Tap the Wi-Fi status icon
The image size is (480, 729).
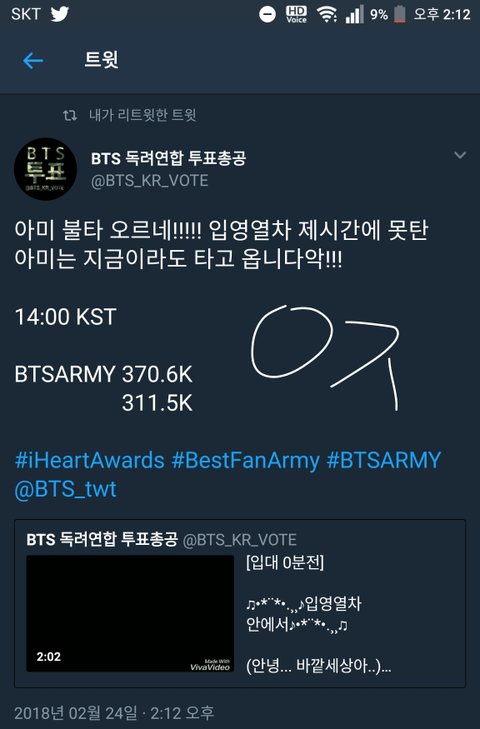click(327, 14)
